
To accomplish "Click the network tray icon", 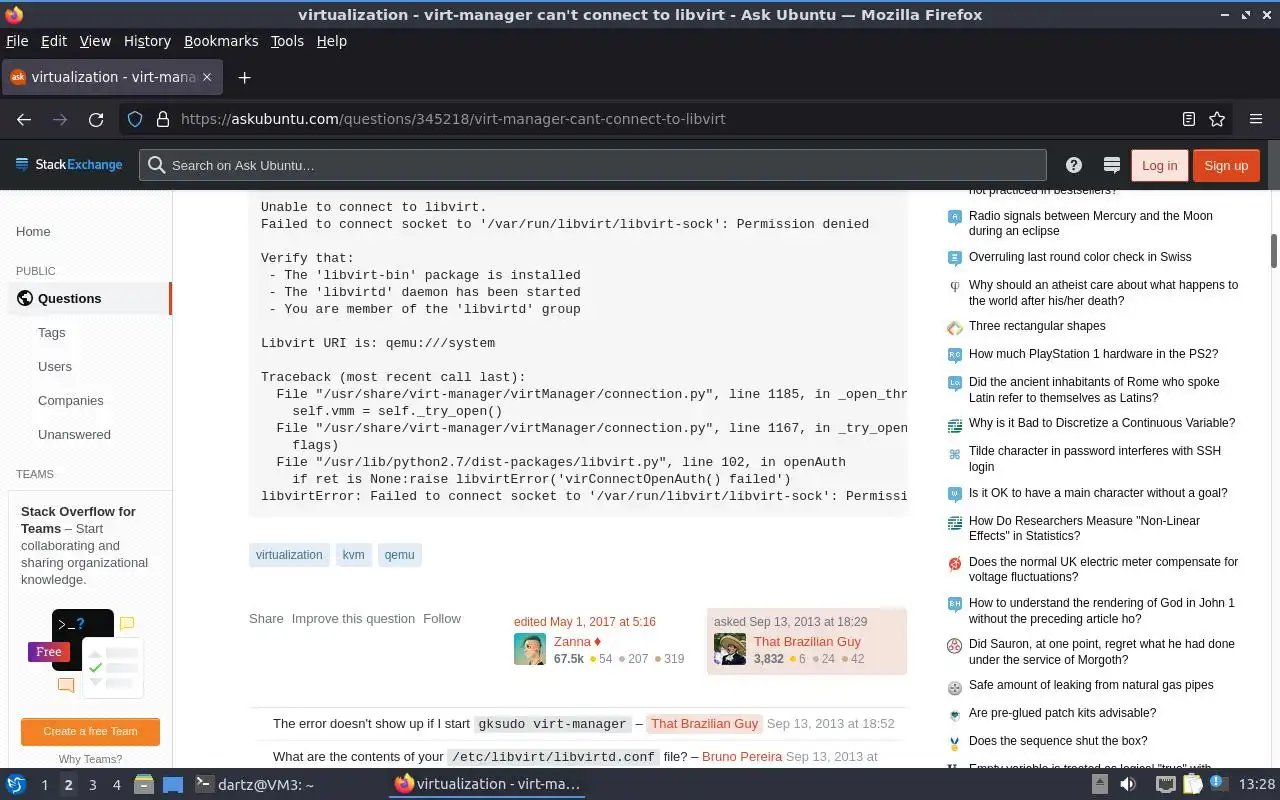I will tap(1165, 784).
